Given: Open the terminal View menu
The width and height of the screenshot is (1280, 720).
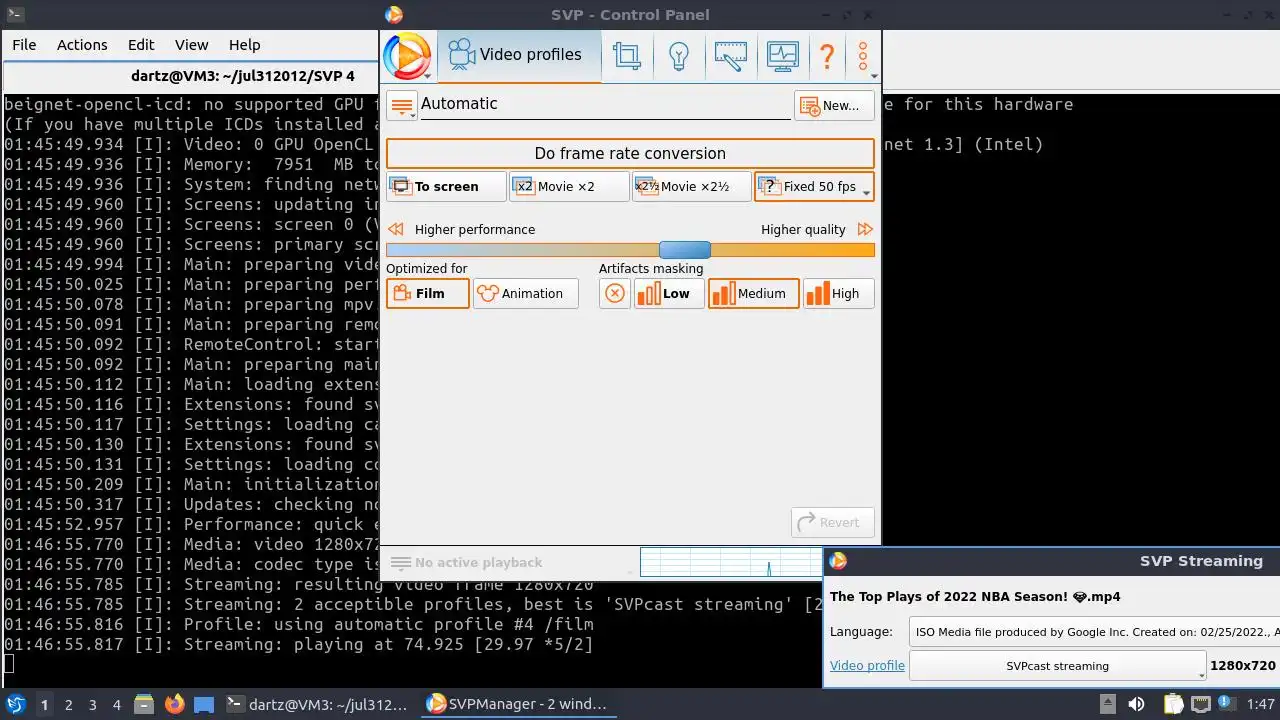Looking at the screenshot, I should [x=192, y=45].
